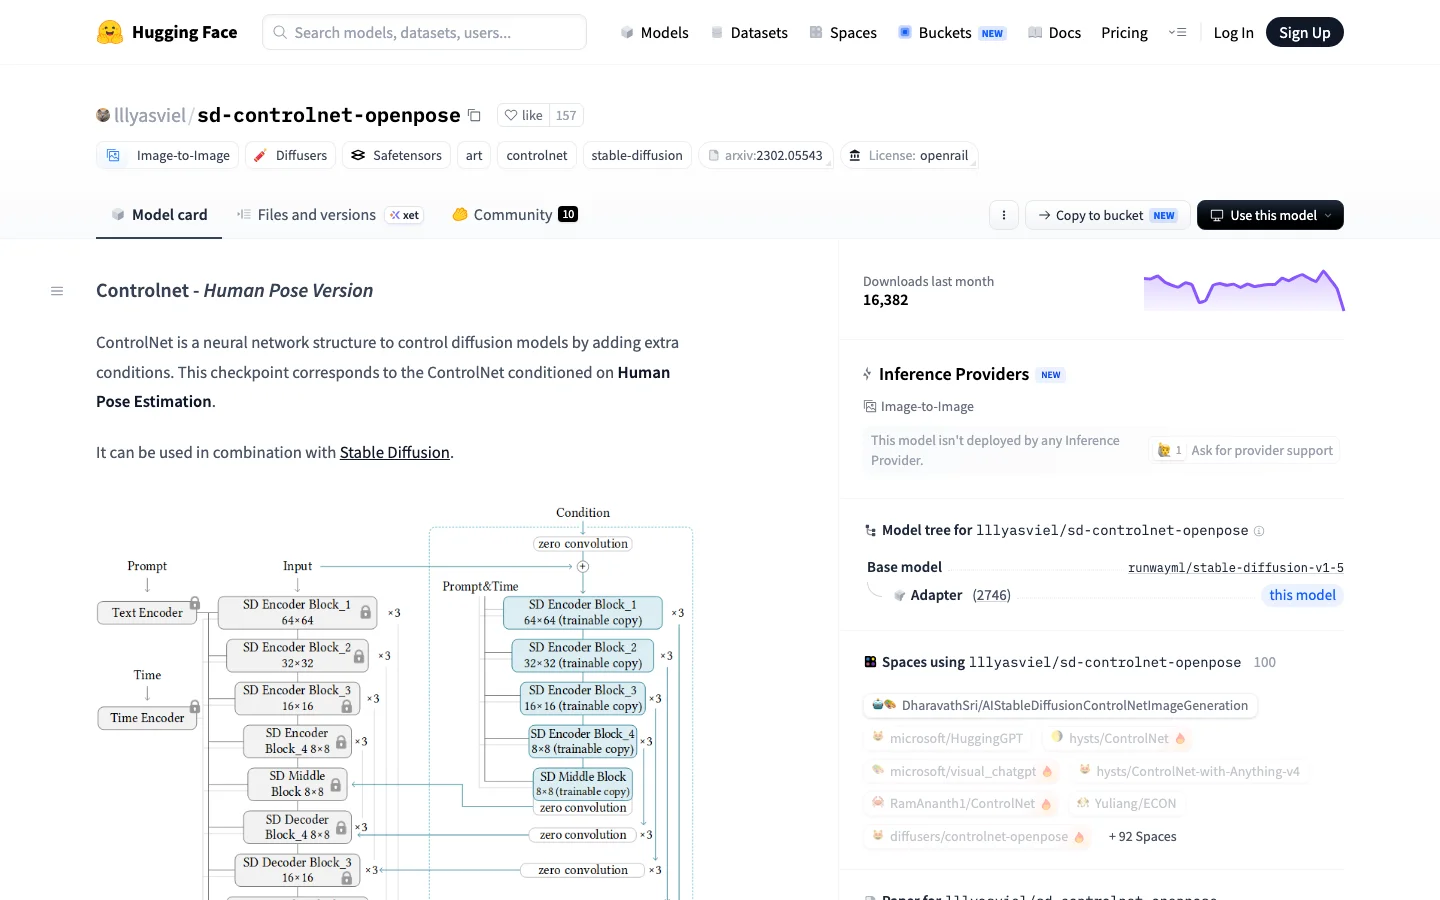Filter by the art tag
Image resolution: width=1440 pixels, height=900 pixels.
474,155
